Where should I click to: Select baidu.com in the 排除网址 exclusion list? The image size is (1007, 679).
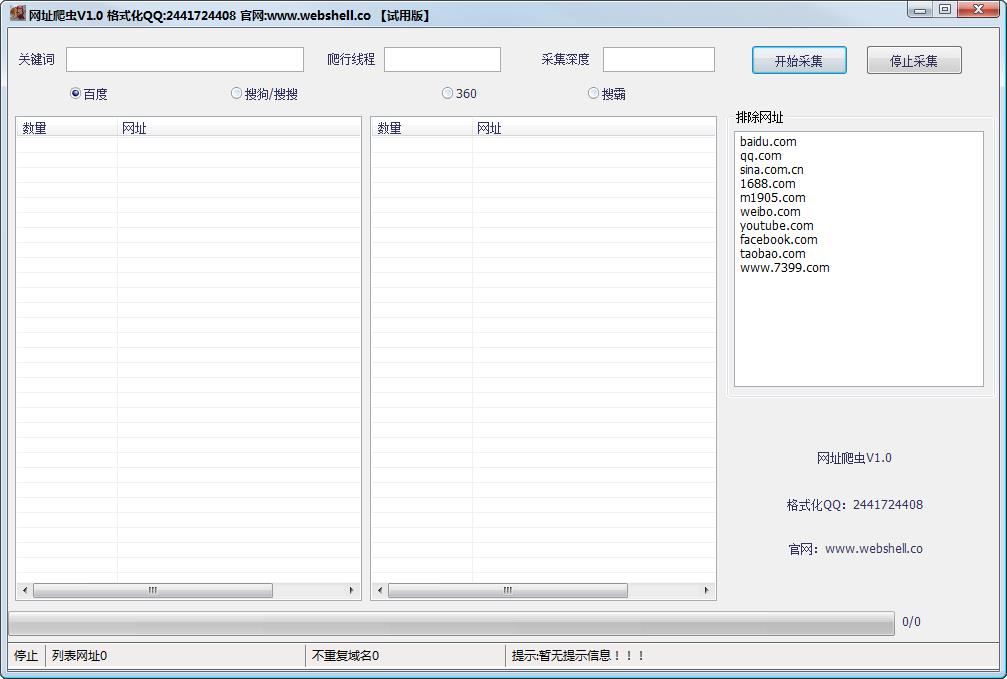click(769, 141)
